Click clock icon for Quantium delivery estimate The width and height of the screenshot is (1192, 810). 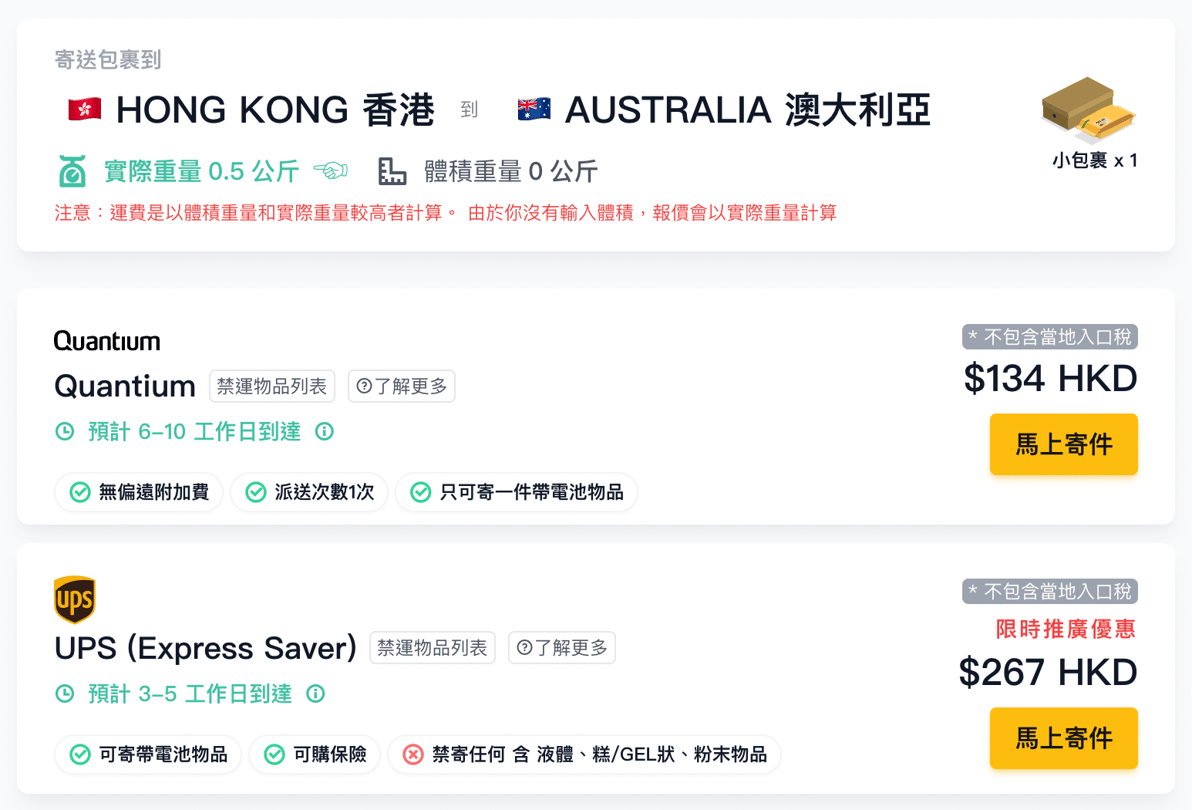[x=65, y=432]
